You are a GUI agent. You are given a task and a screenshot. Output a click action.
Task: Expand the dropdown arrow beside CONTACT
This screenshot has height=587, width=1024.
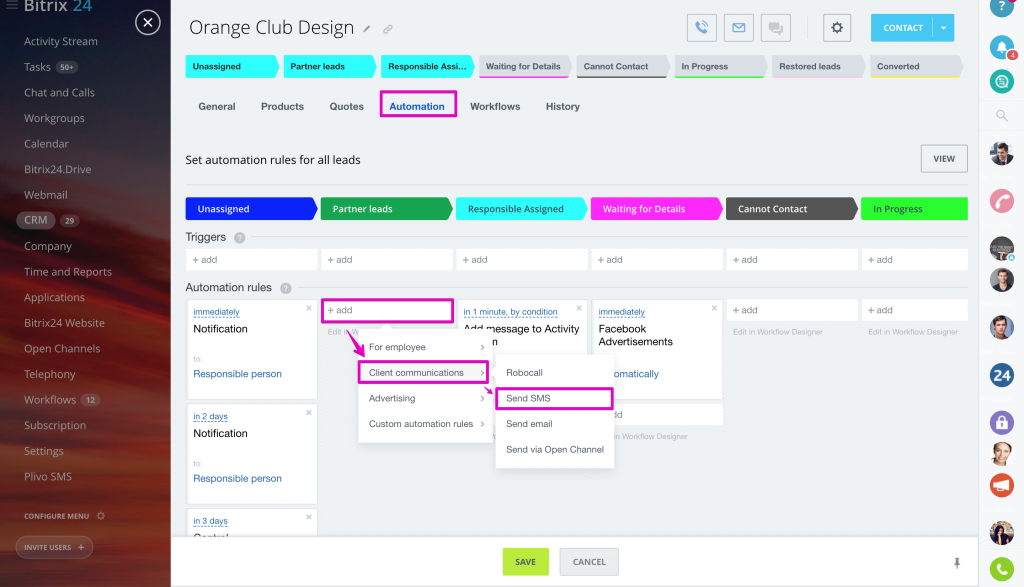tap(944, 28)
